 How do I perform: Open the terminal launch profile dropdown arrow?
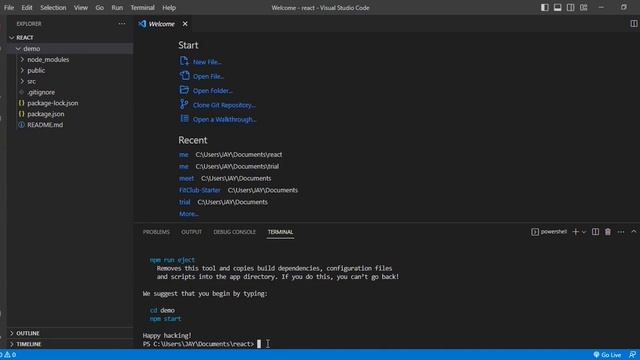click(584, 232)
